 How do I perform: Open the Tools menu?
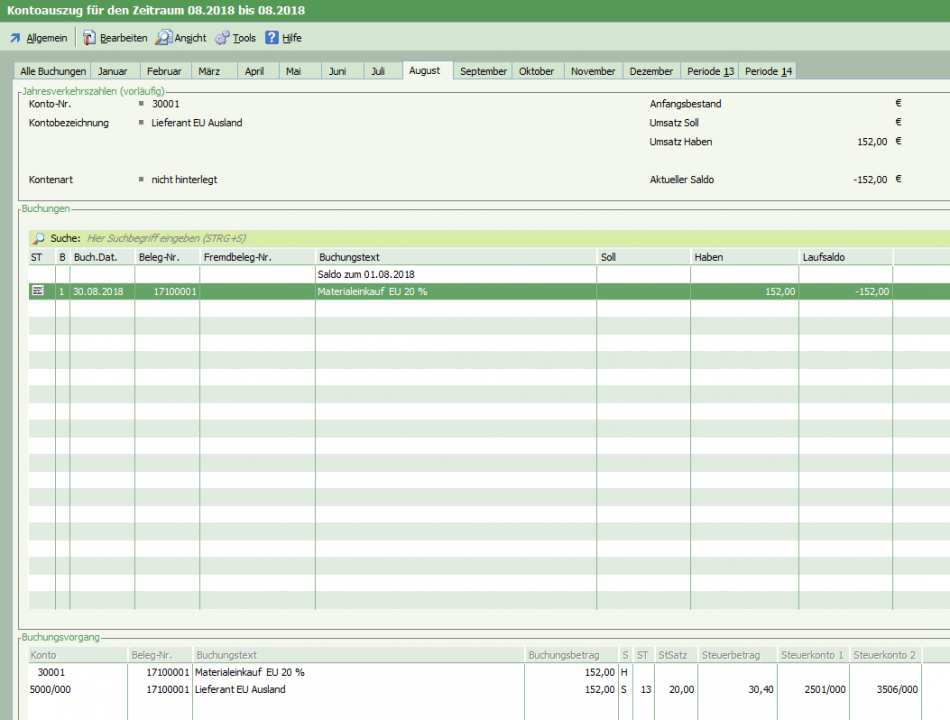point(244,38)
